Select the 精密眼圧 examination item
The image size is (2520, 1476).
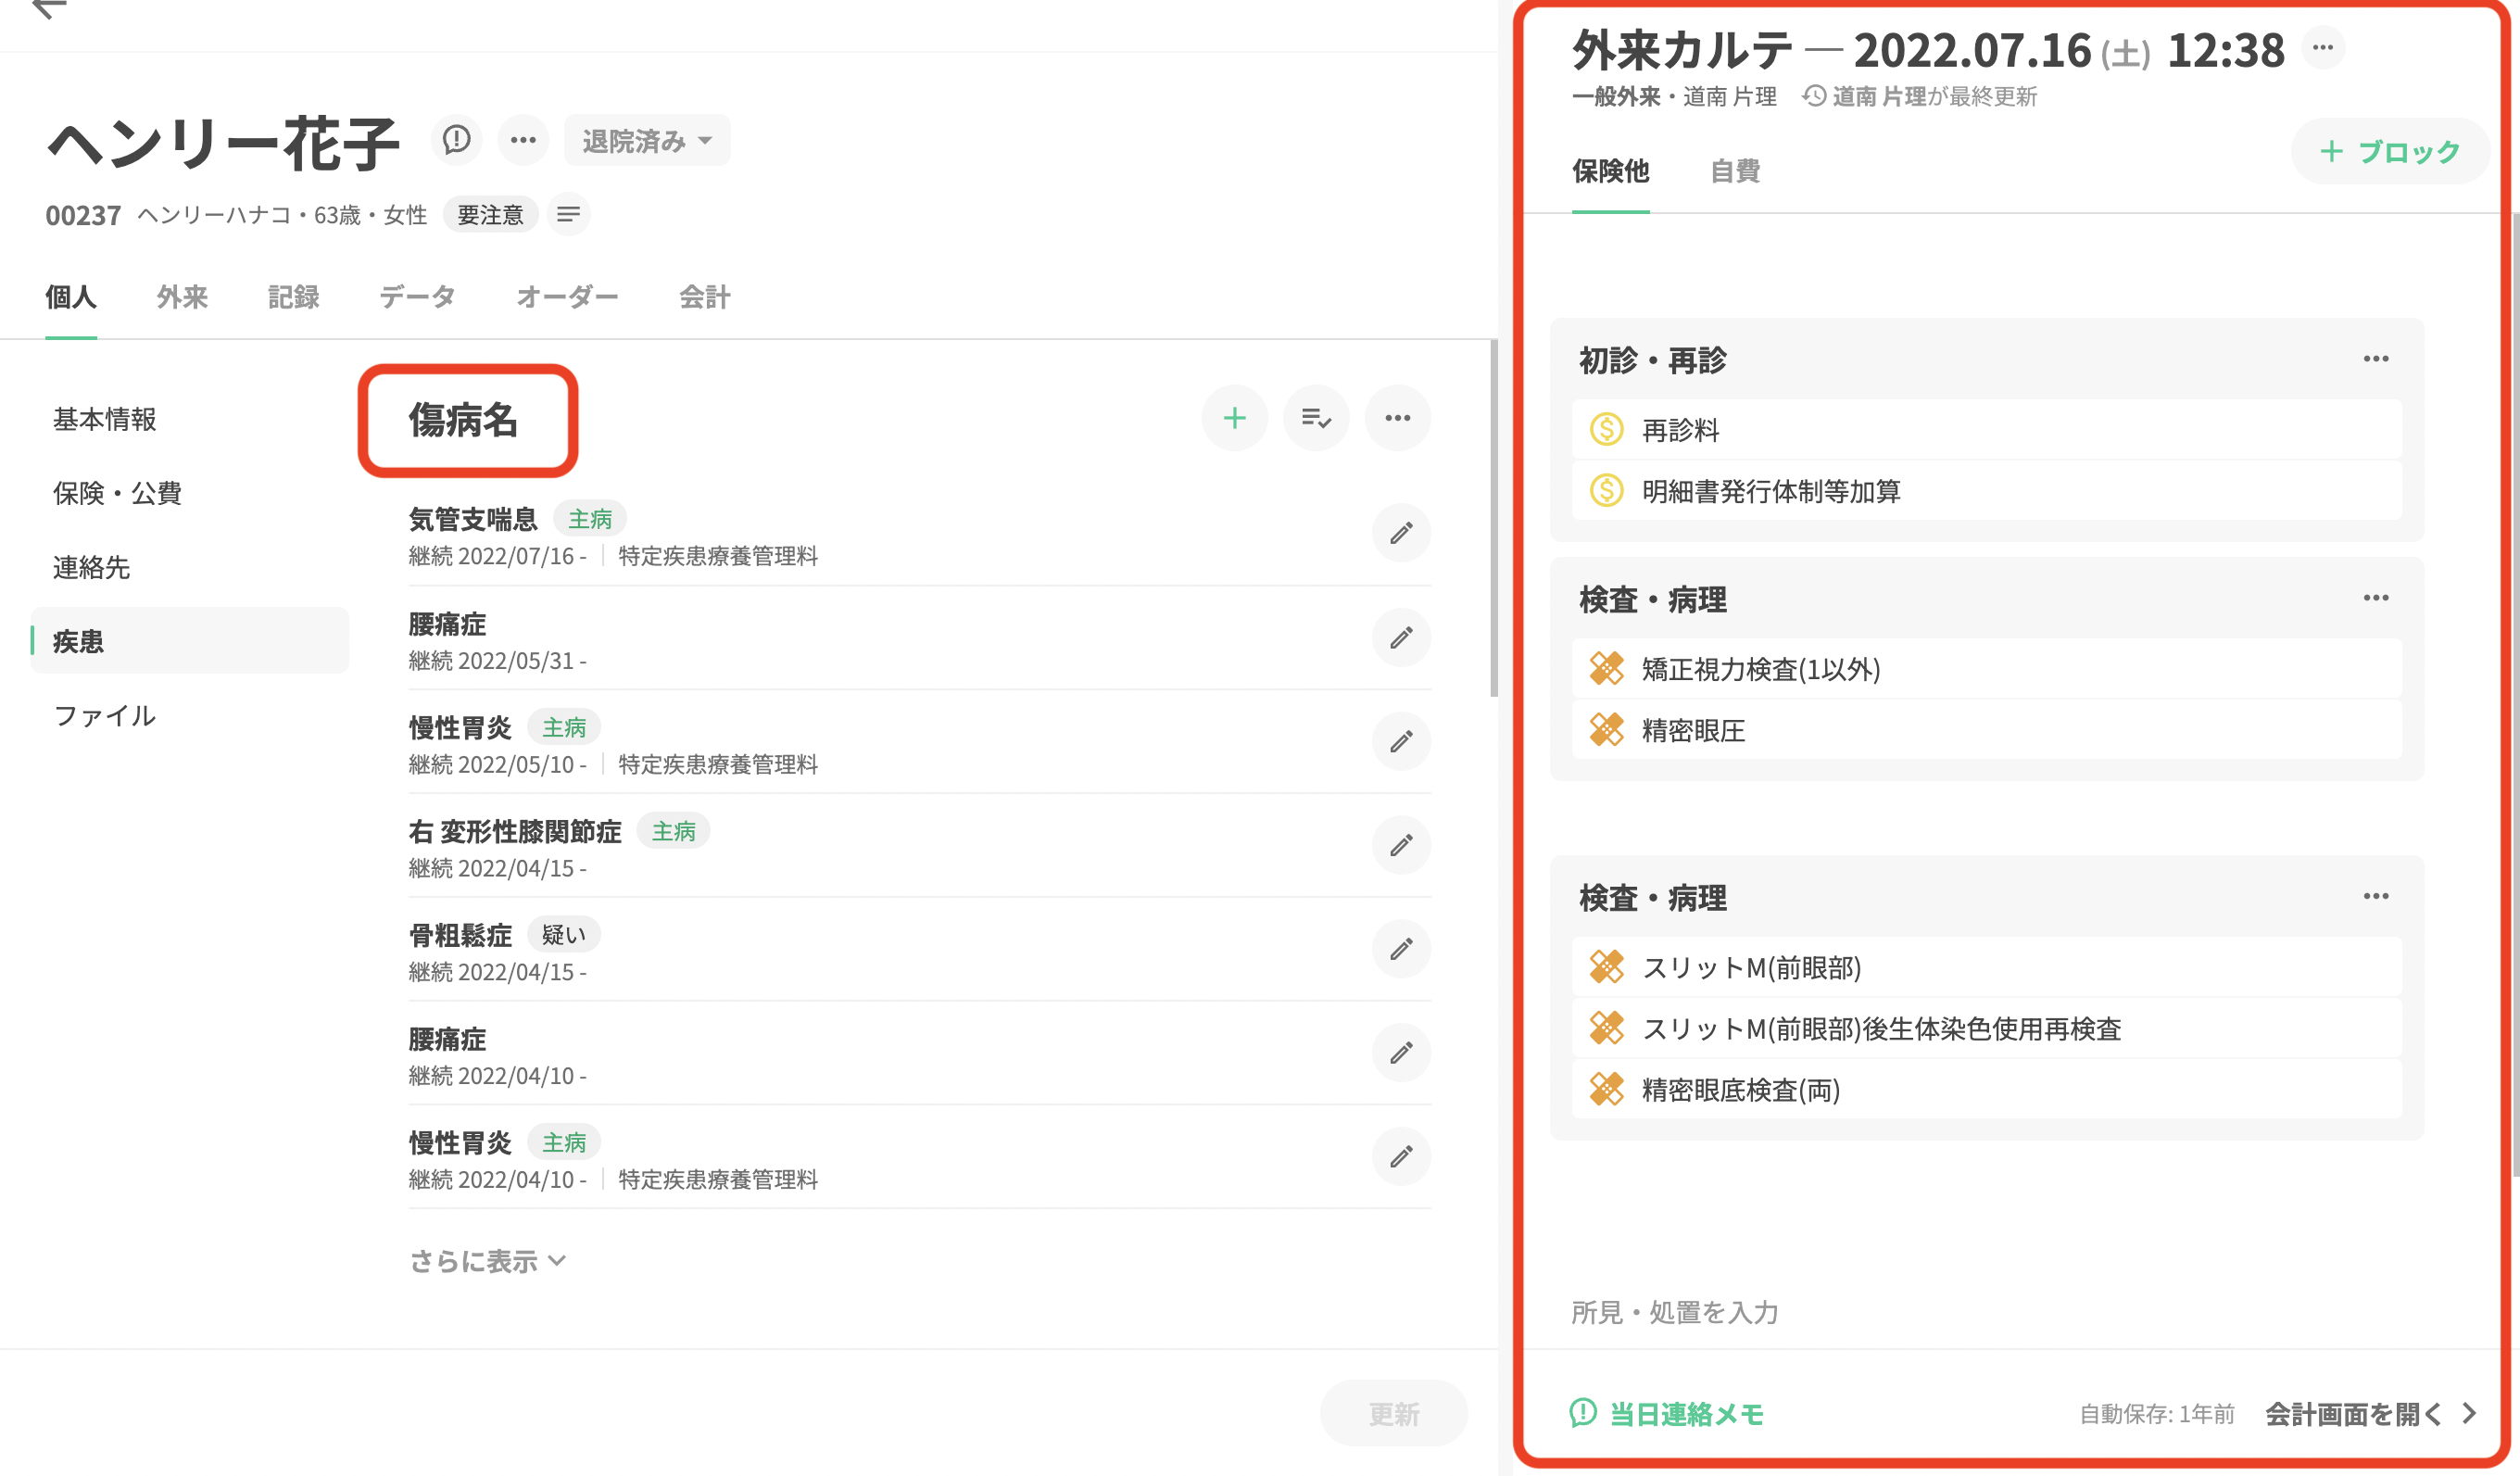(1692, 731)
